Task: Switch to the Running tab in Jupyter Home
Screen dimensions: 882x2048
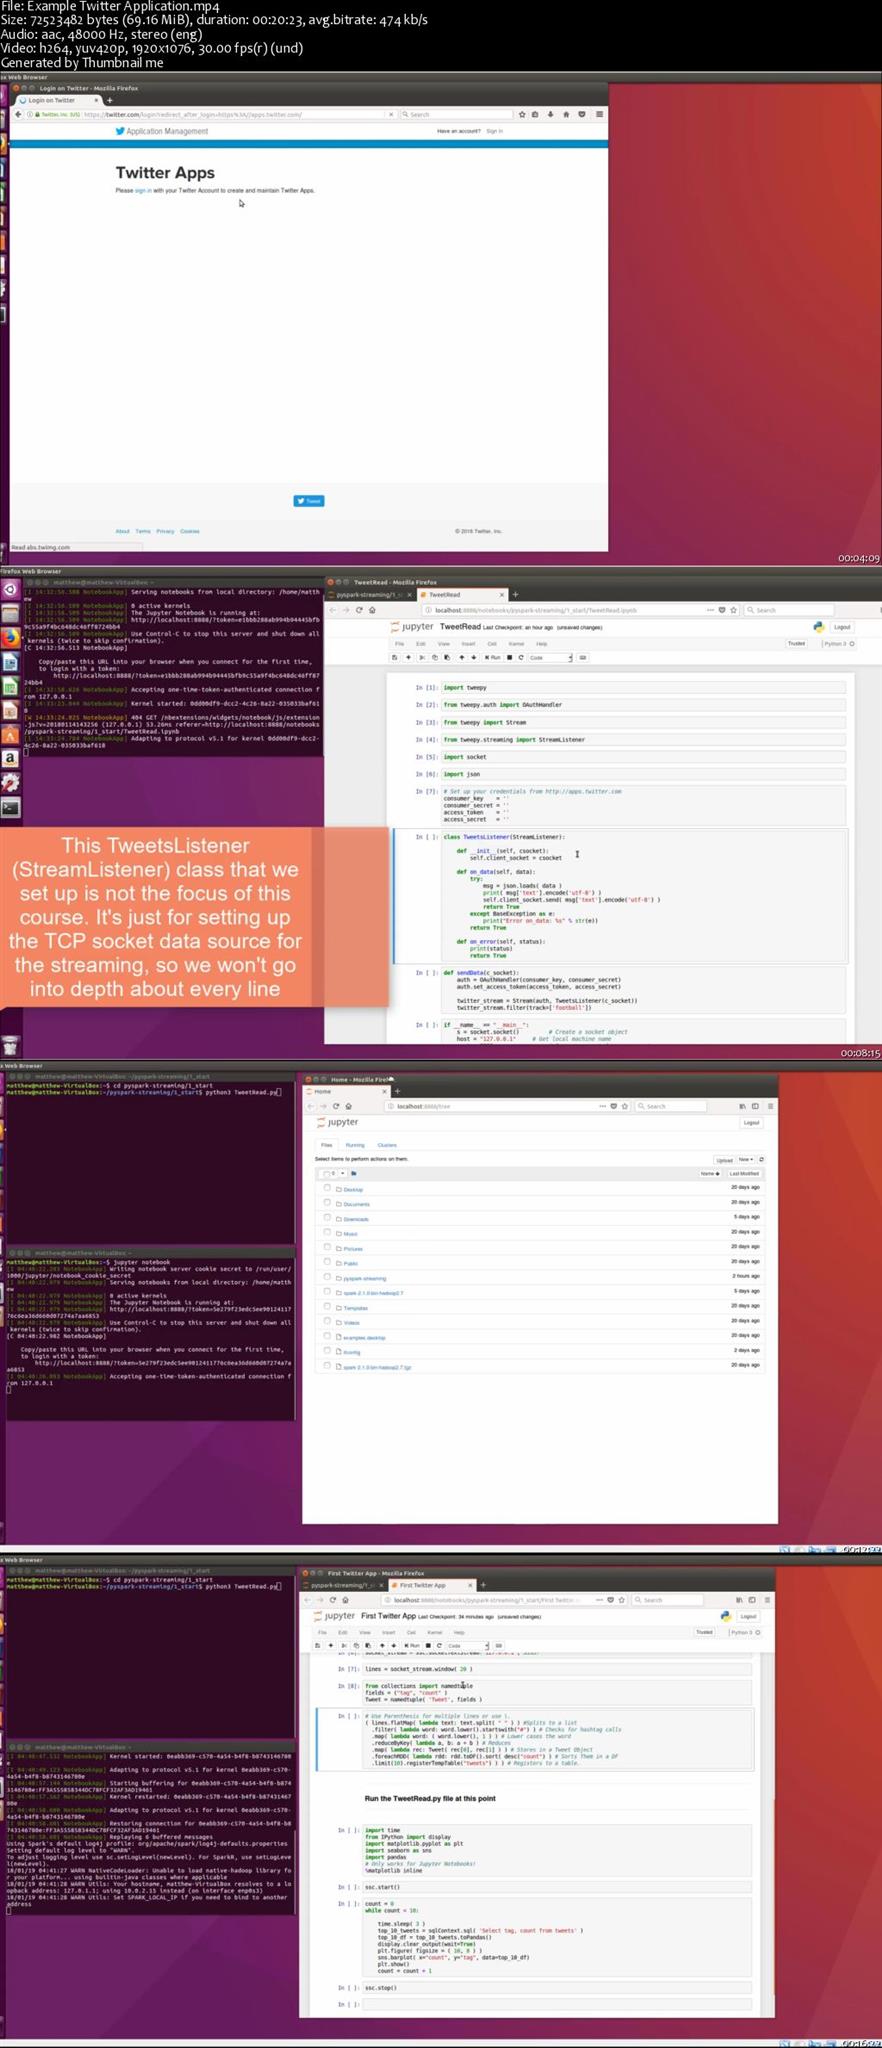Action: 355,1145
